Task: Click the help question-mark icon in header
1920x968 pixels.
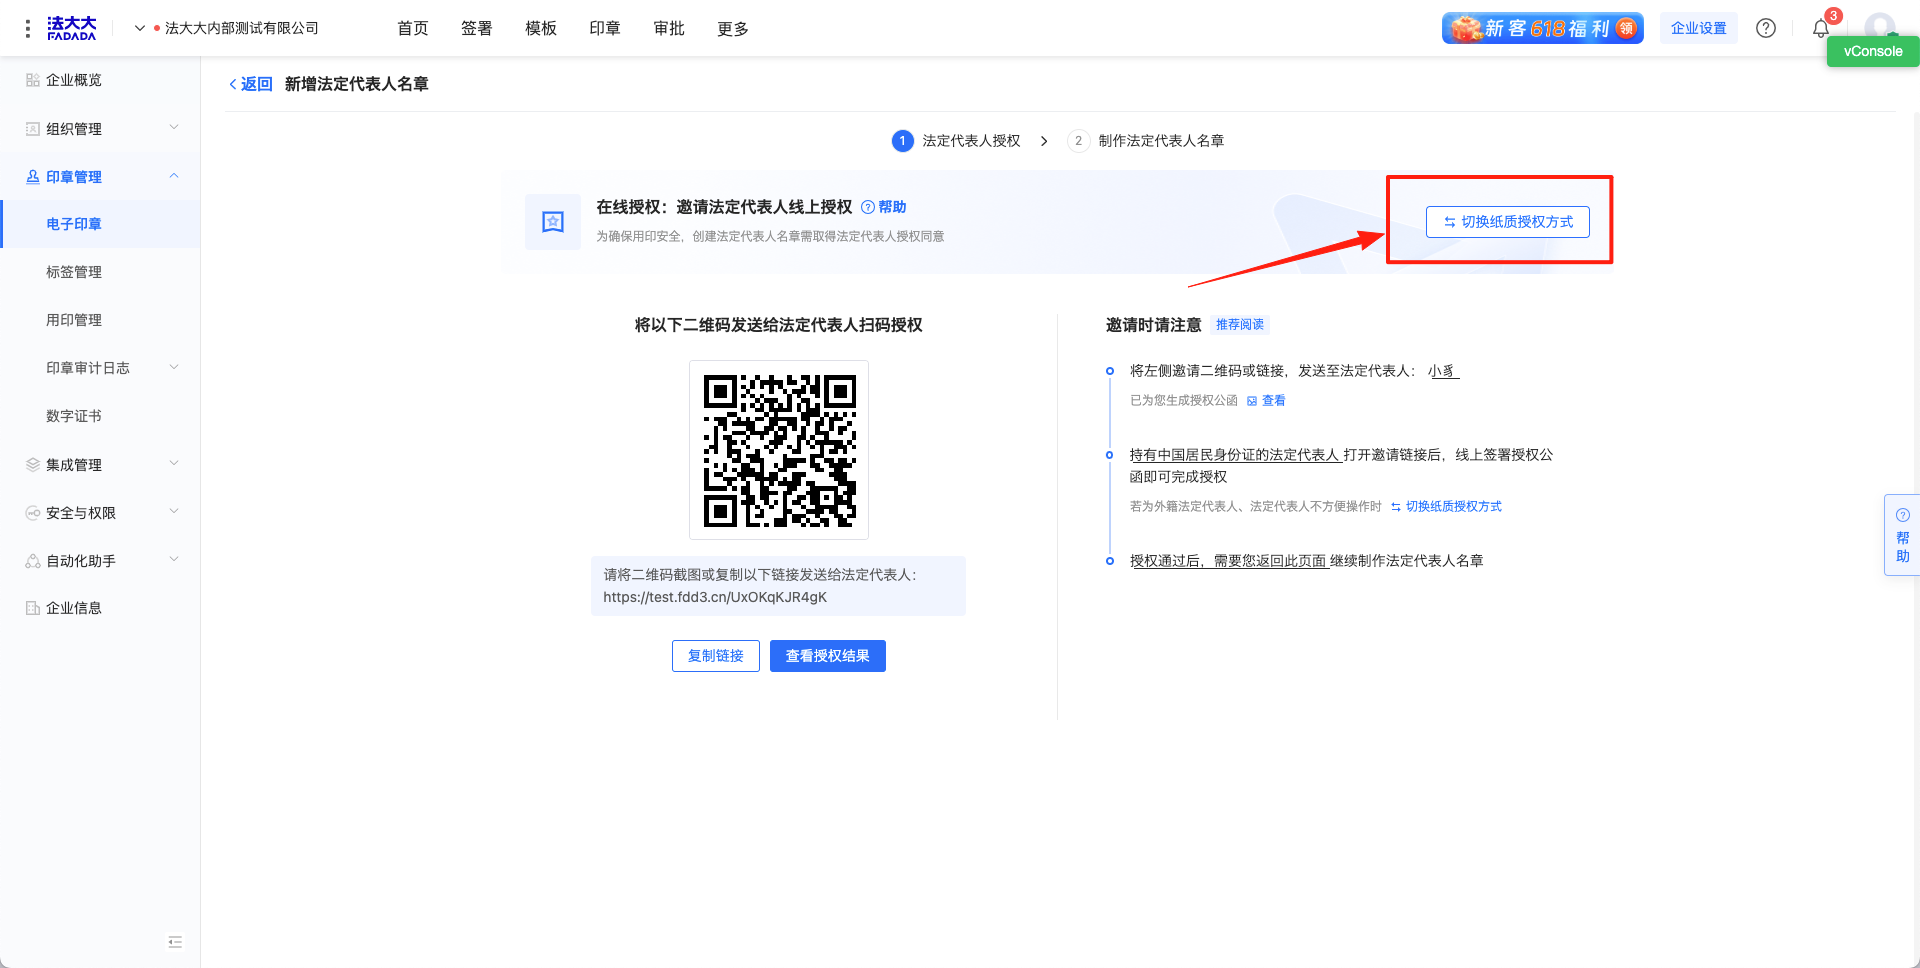Action: coord(1766,28)
